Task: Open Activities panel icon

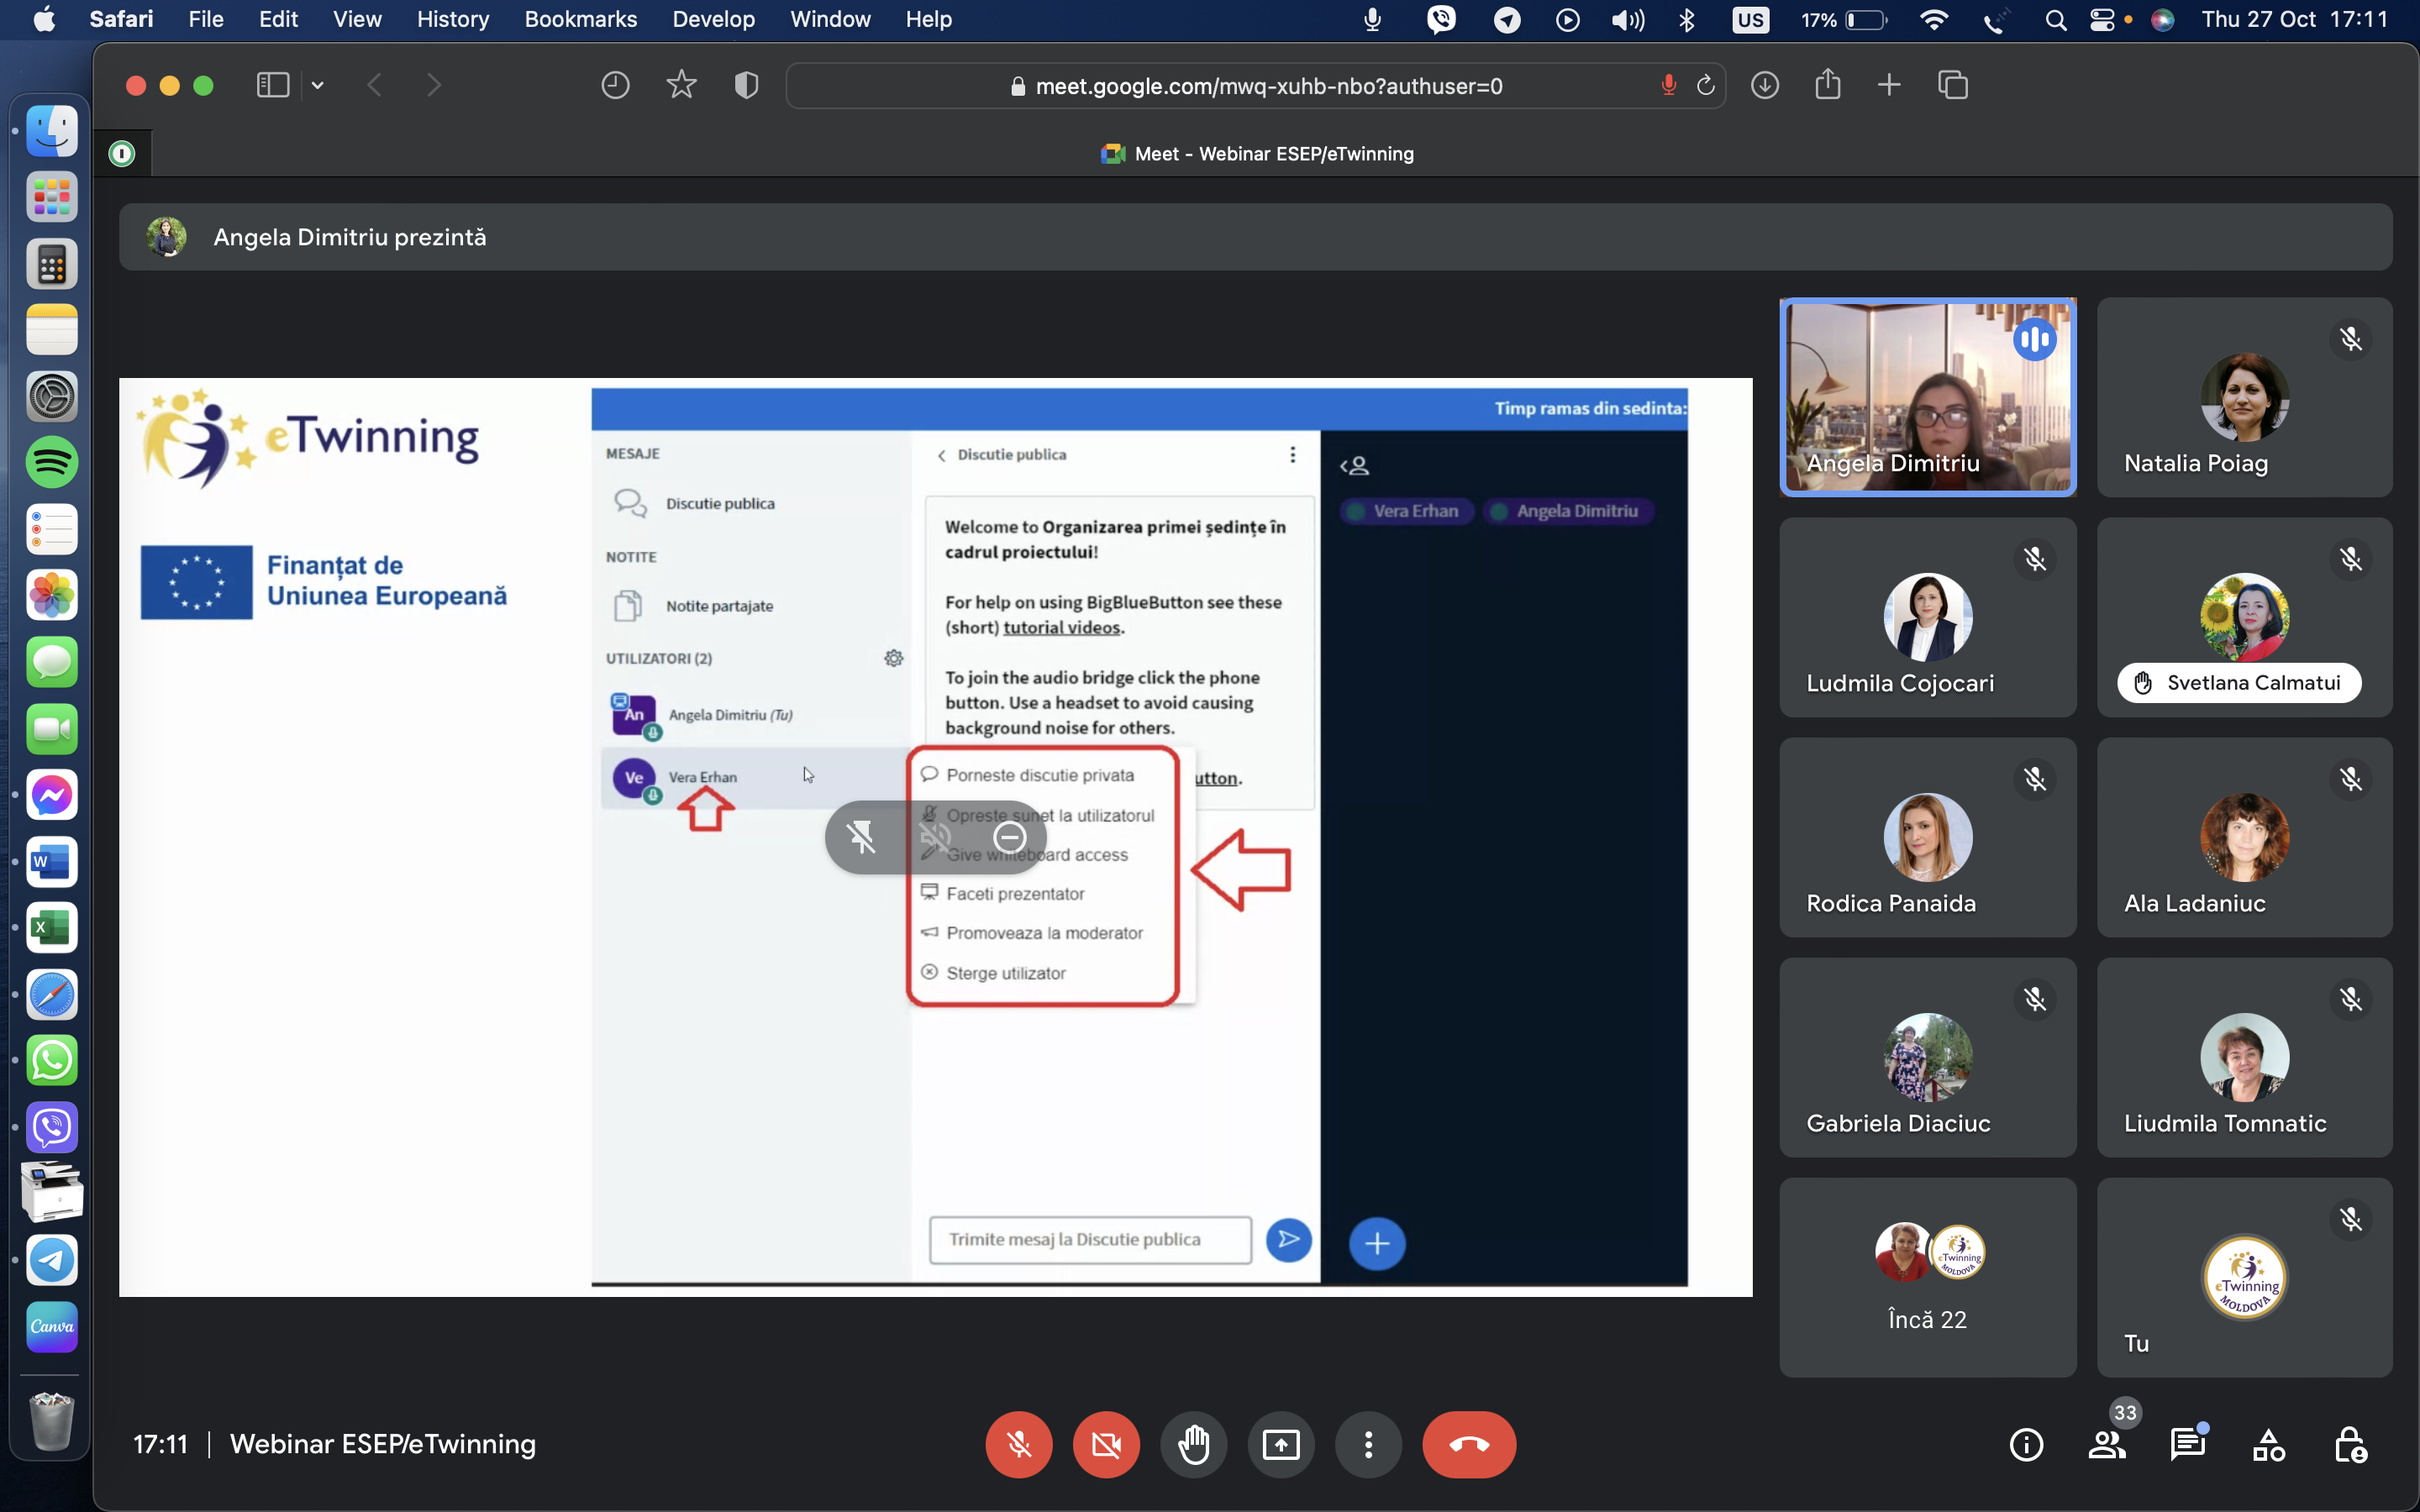Action: point(2269,1445)
